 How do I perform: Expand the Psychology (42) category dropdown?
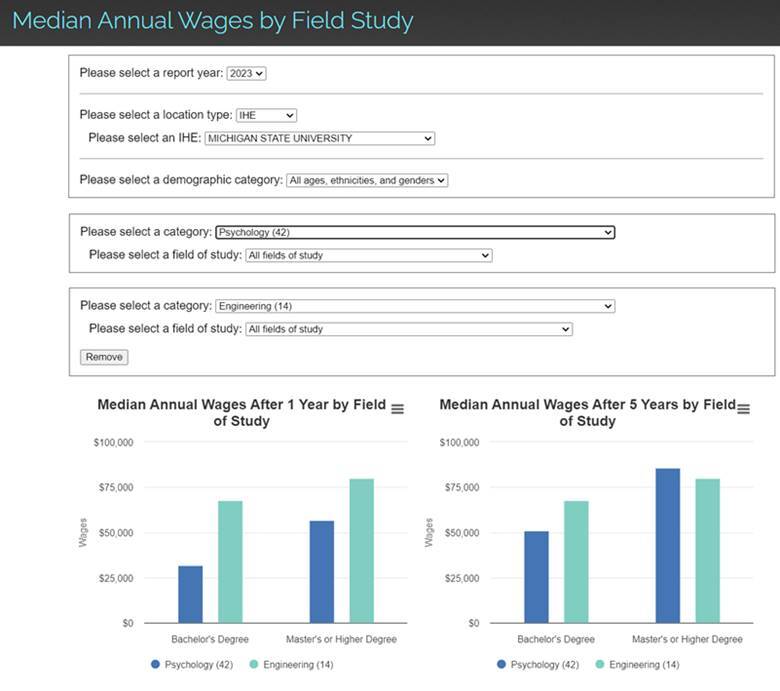click(x=415, y=232)
